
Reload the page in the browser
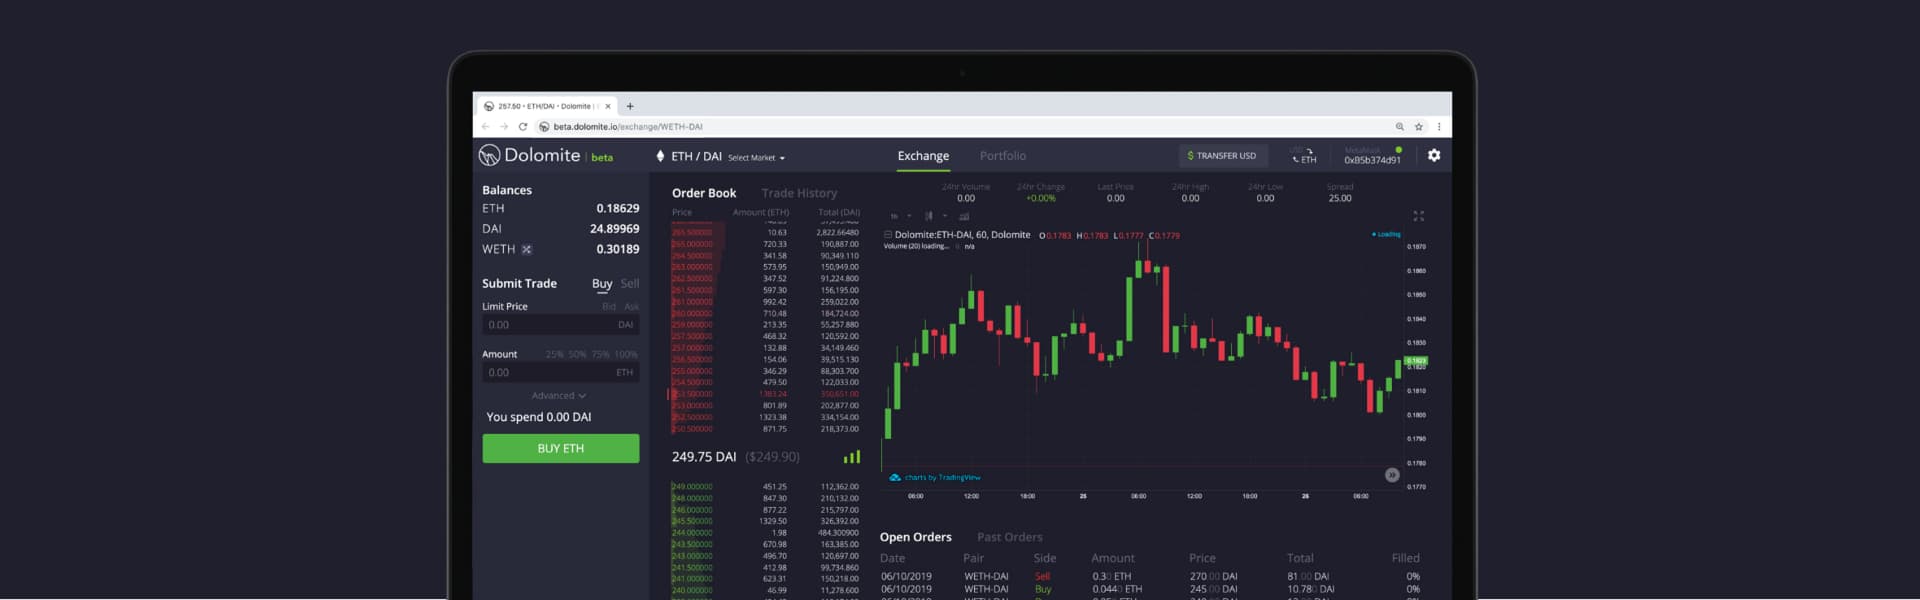click(522, 127)
